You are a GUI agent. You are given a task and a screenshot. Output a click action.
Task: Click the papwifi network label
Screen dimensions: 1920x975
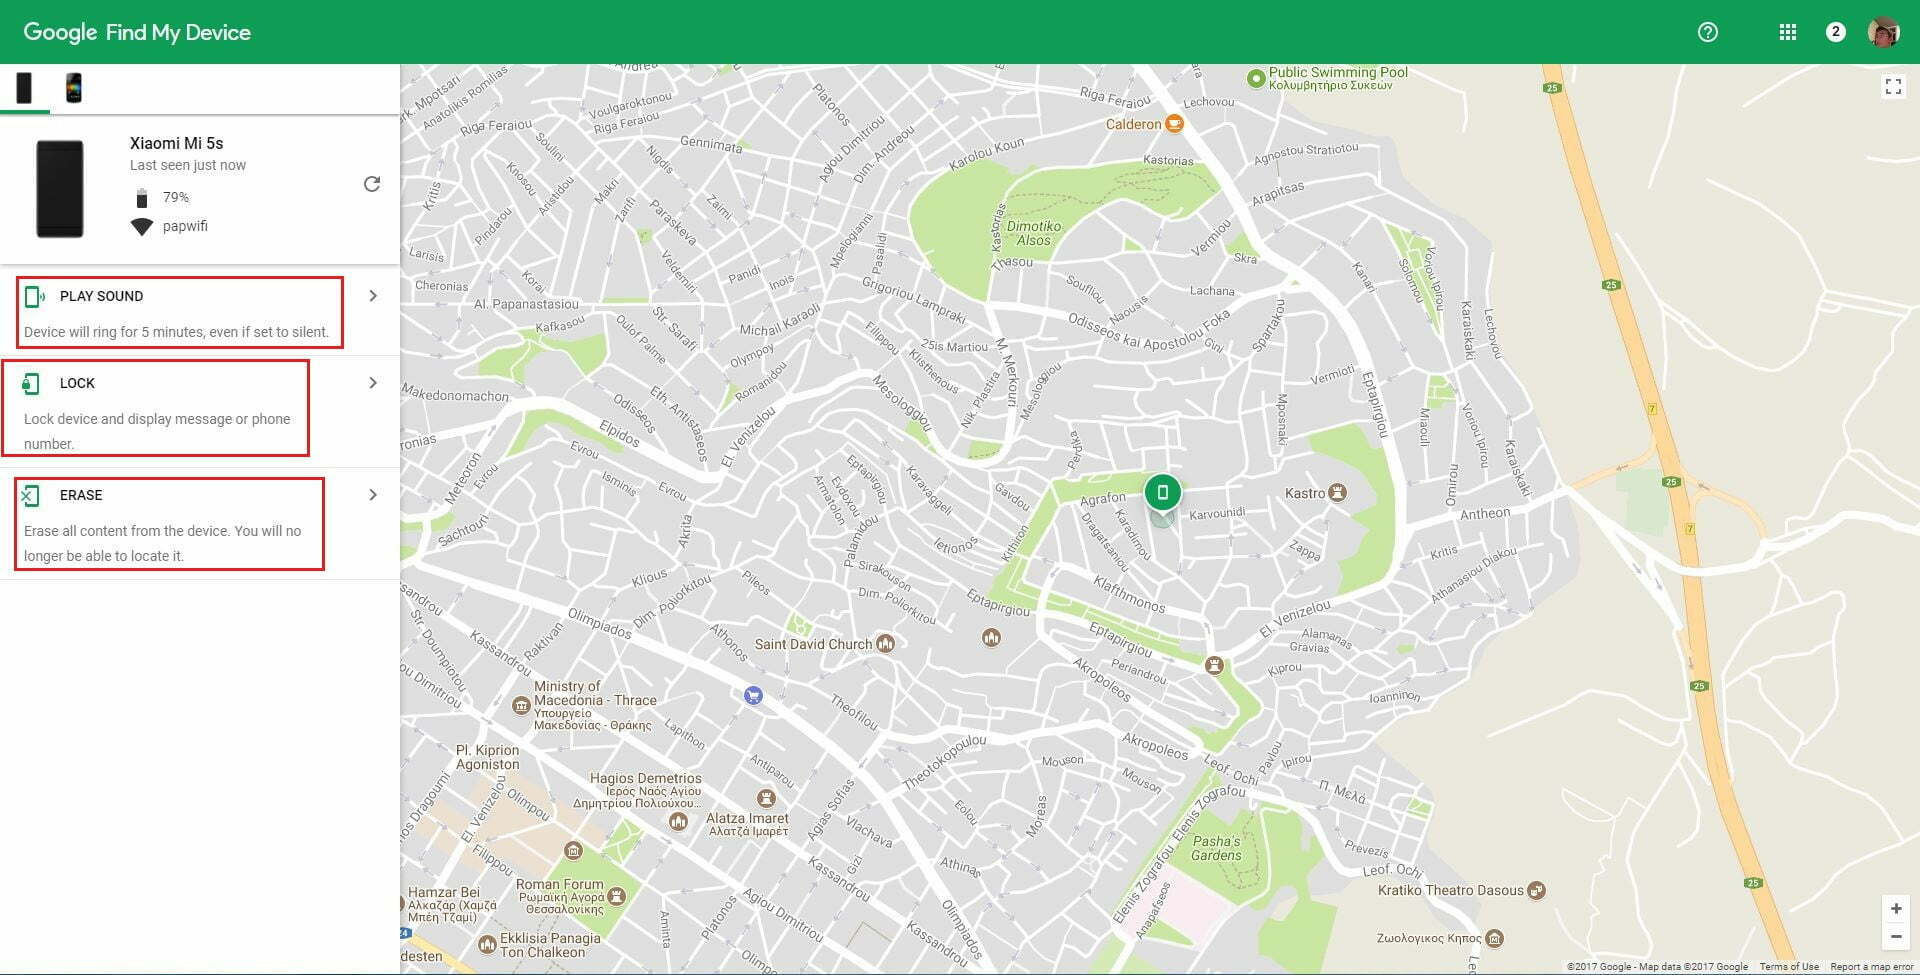pyautogui.click(x=185, y=226)
